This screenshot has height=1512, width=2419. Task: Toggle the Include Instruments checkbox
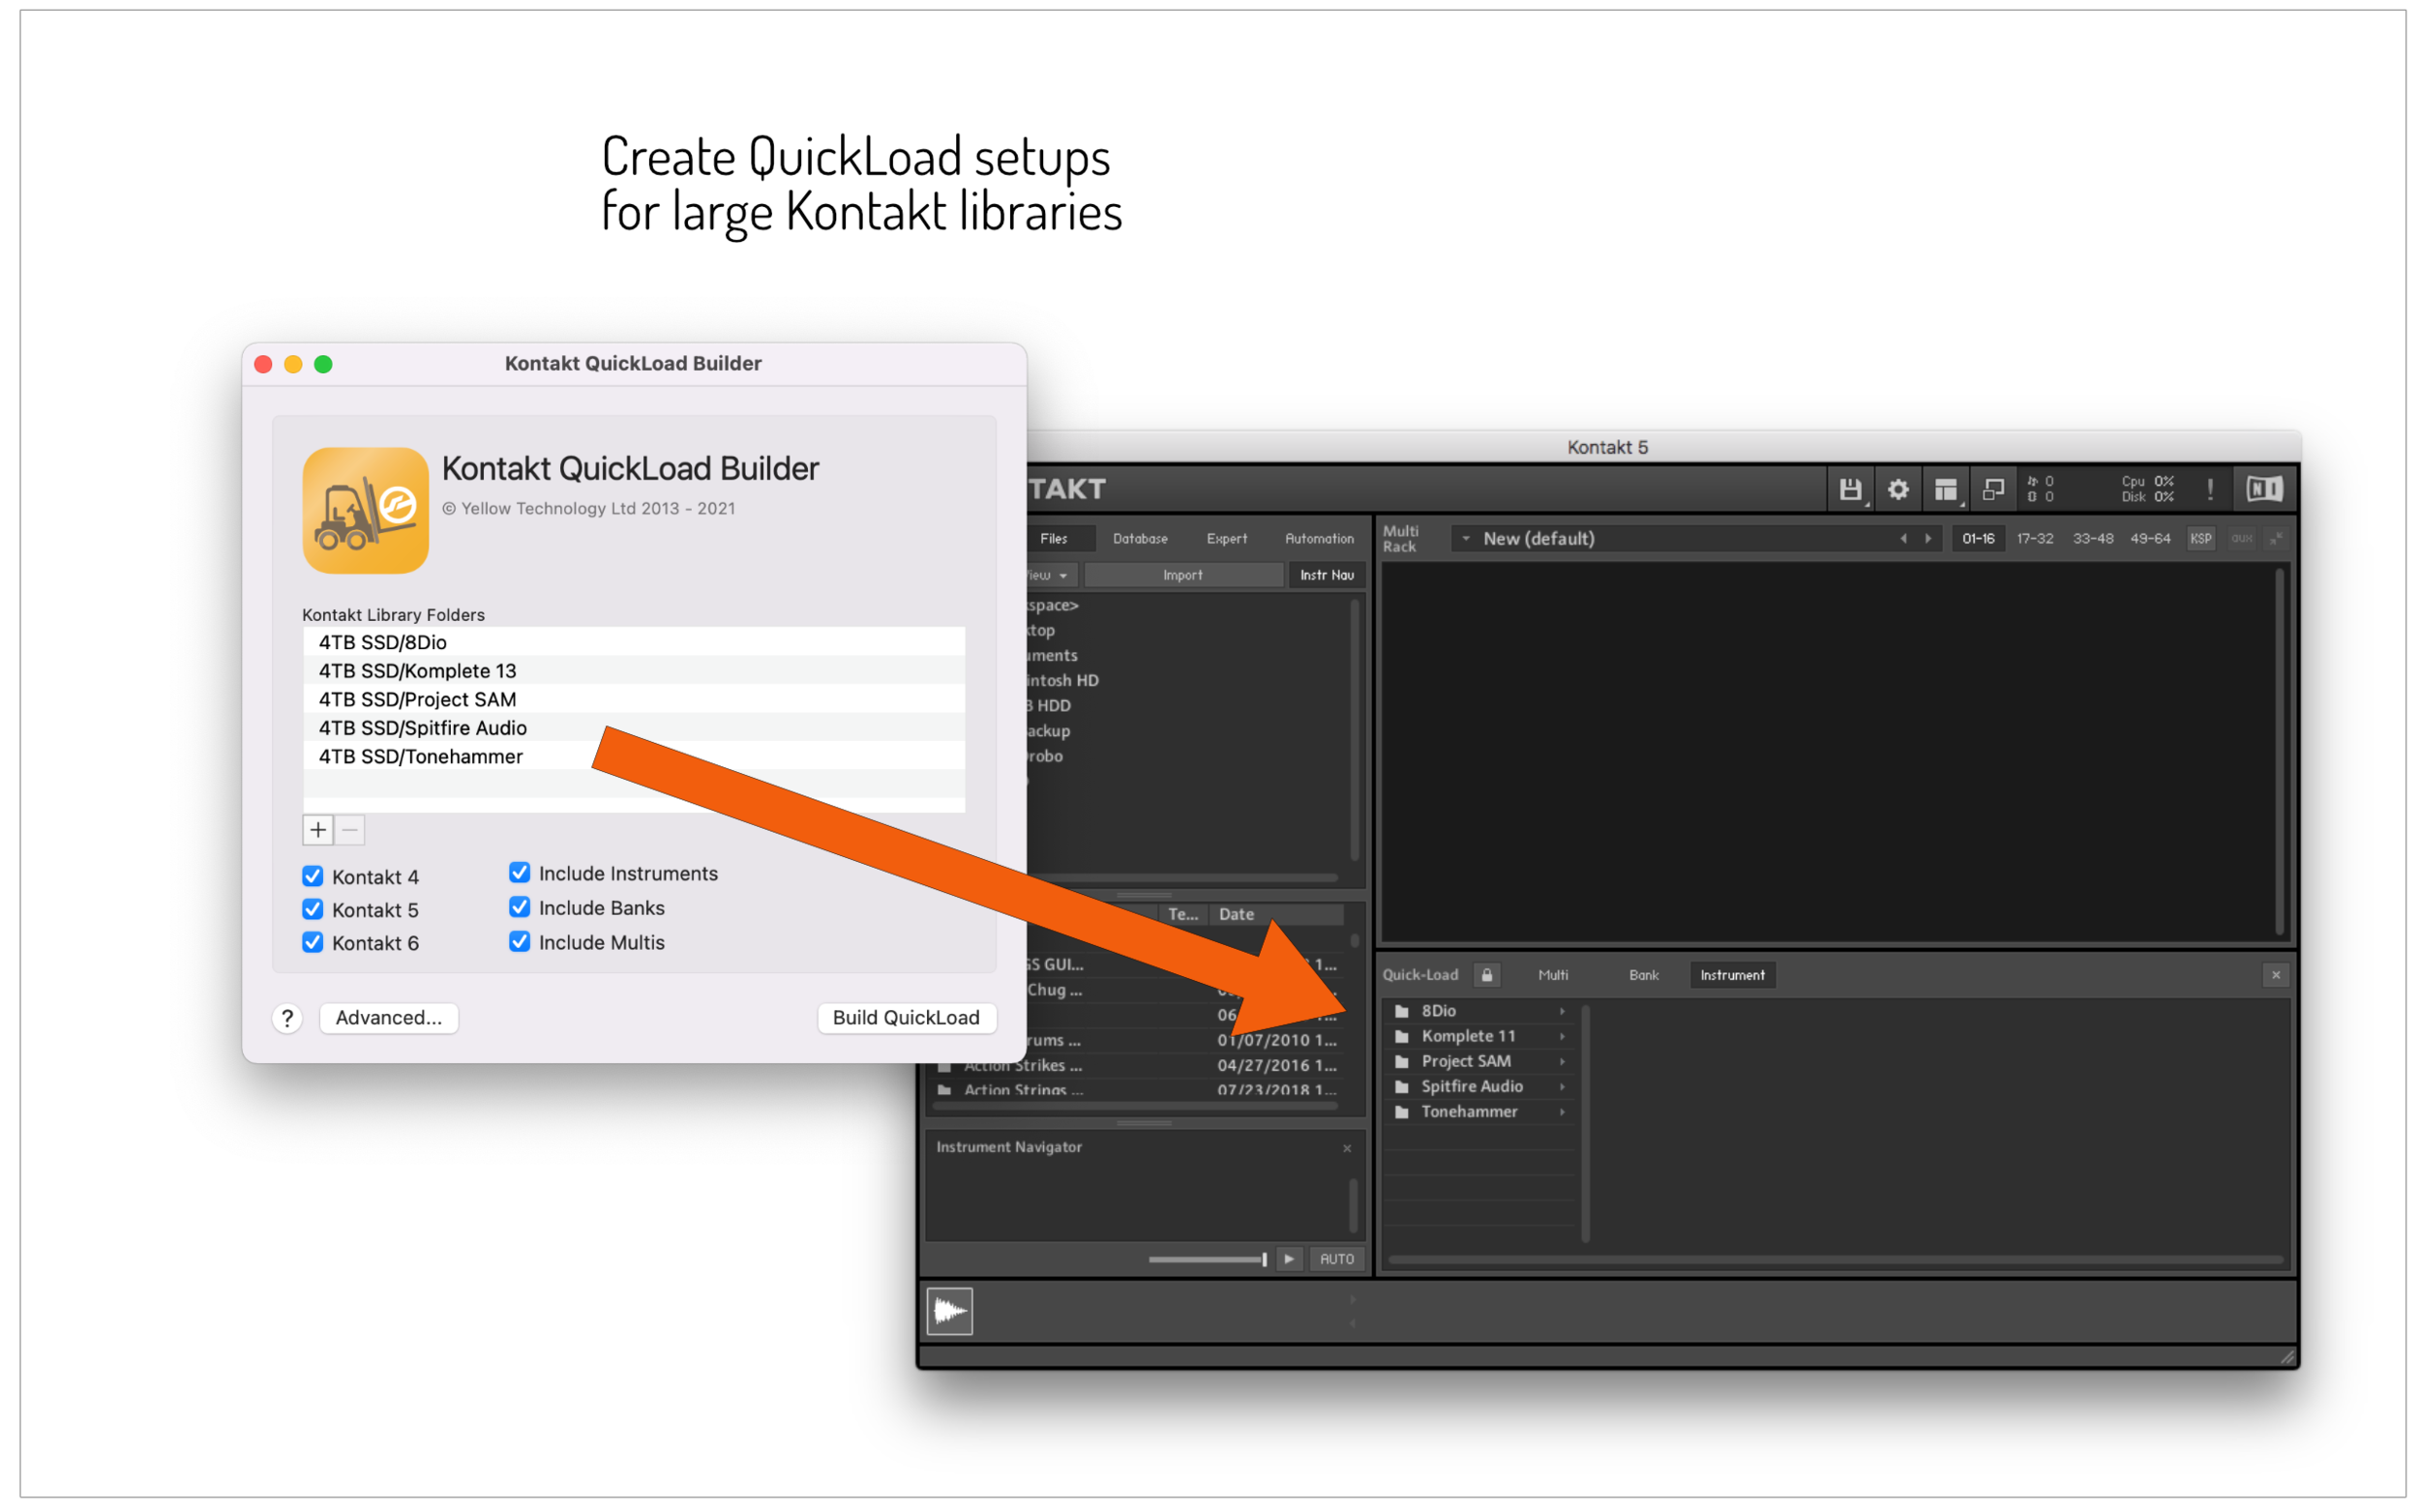point(519,873)
